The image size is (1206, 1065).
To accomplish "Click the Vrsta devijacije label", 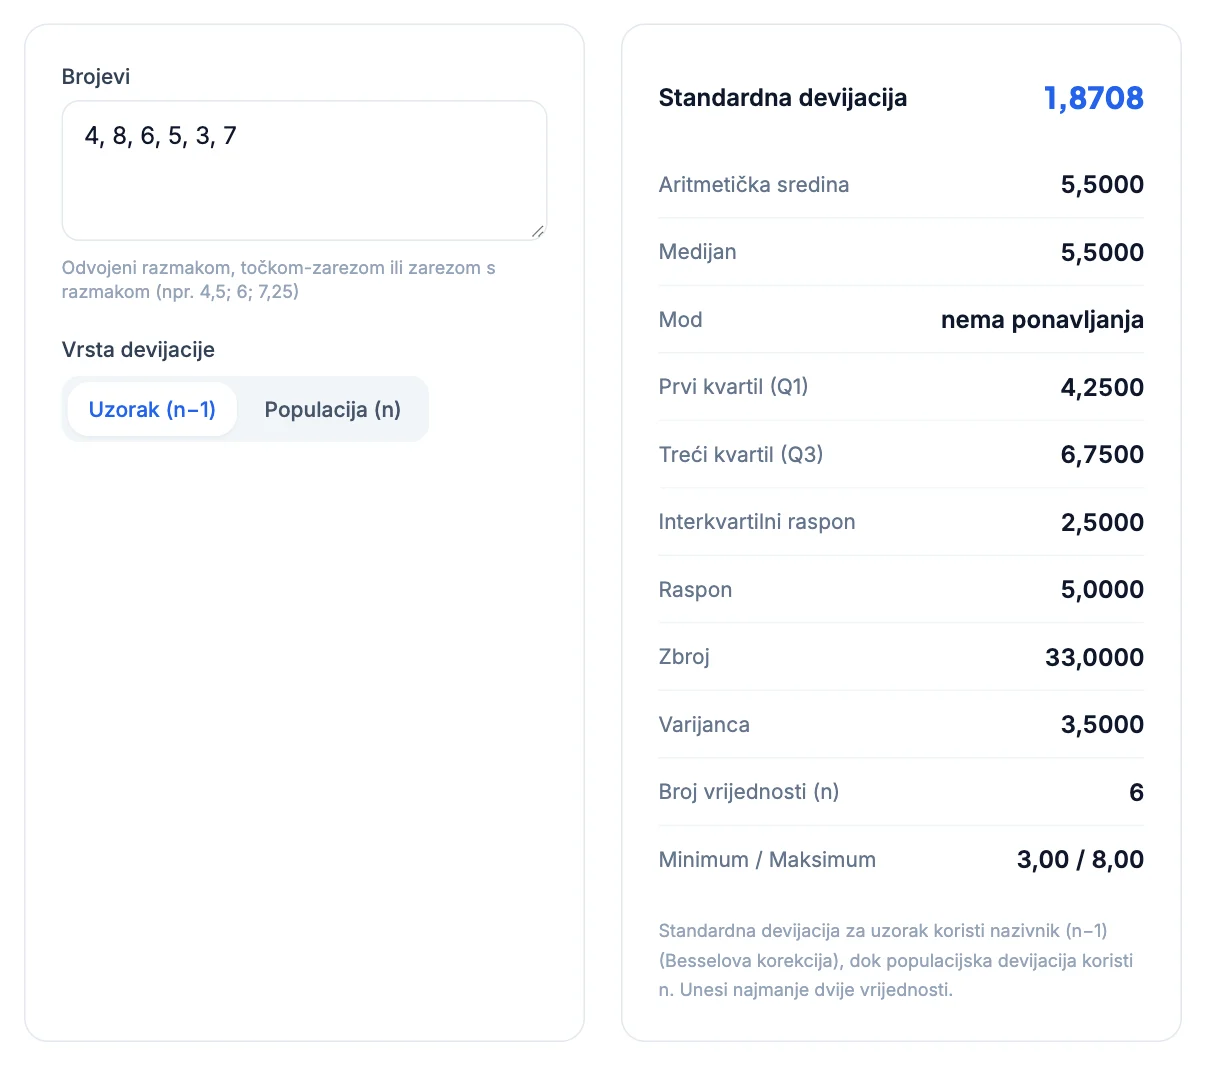I will coord(138,350).
